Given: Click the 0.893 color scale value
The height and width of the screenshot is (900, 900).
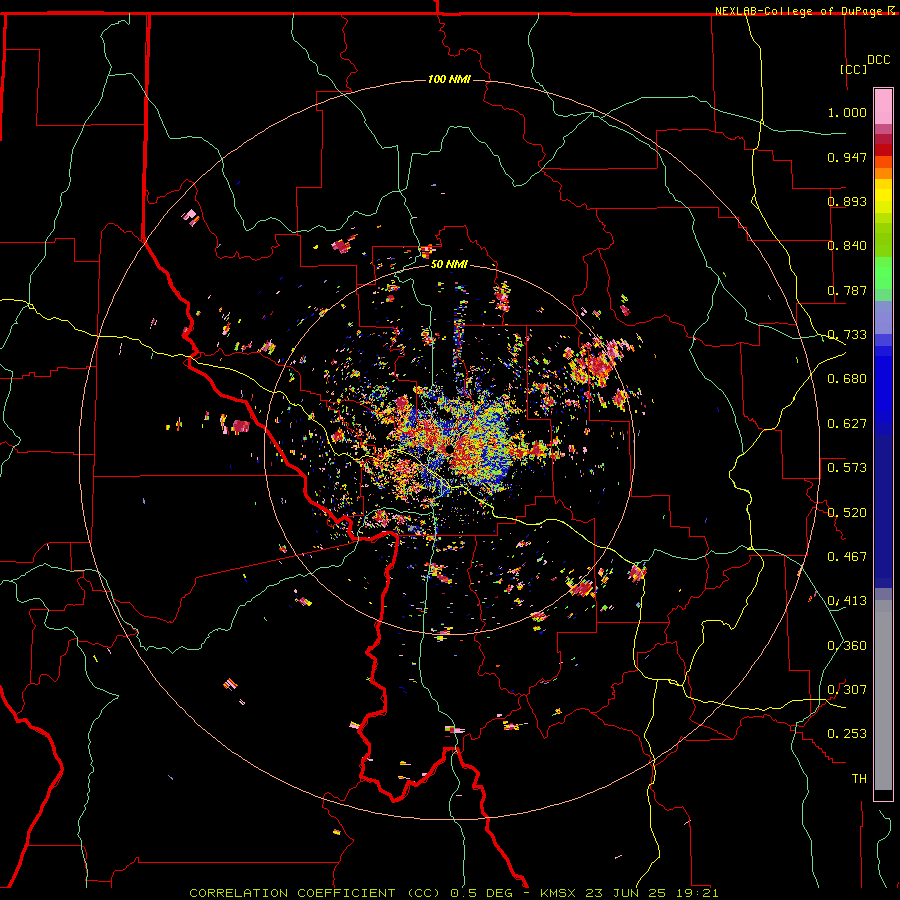Looking at the screenshot, I should 847,201.
